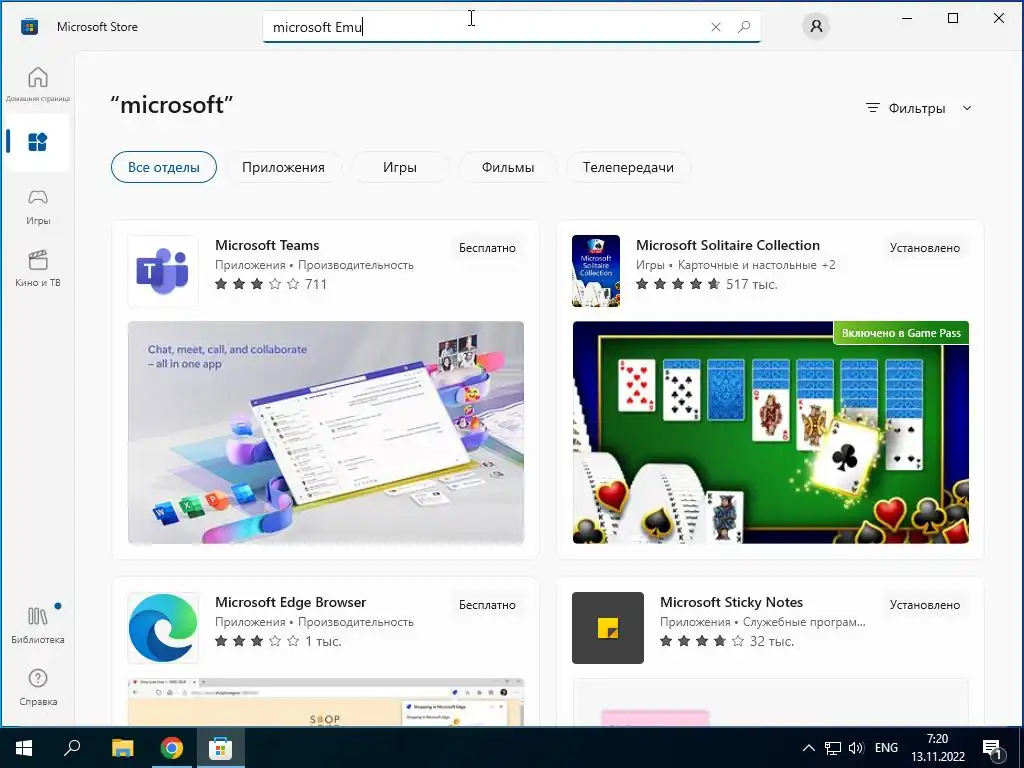
Task: Click 'Установлено' label for Solitaire Collection
Action: (x=925, y=248)
